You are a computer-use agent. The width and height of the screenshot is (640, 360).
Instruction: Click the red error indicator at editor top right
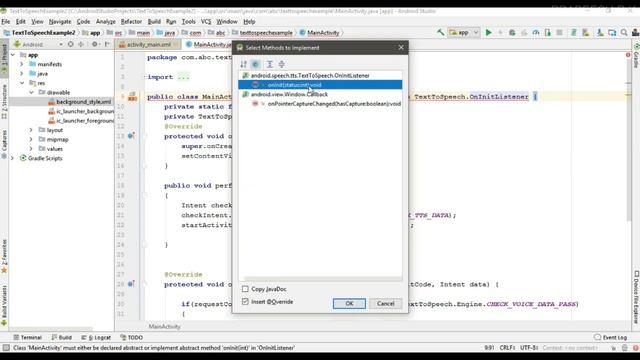click(x=628, y=55)
